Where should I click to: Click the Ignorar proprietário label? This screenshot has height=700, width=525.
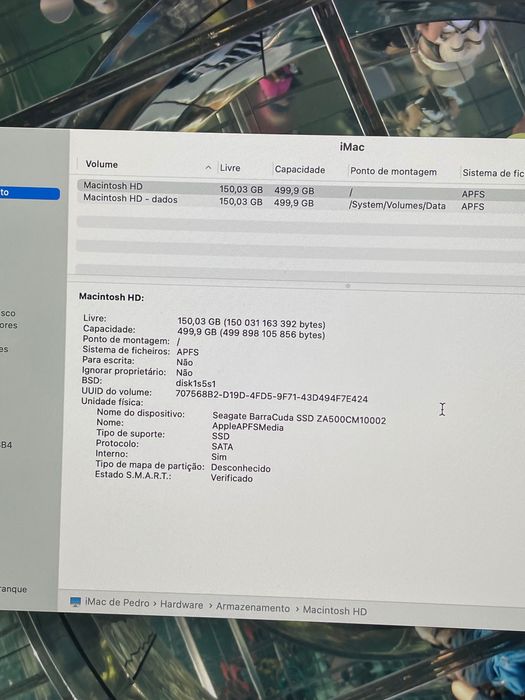click(x=124, y=371)
